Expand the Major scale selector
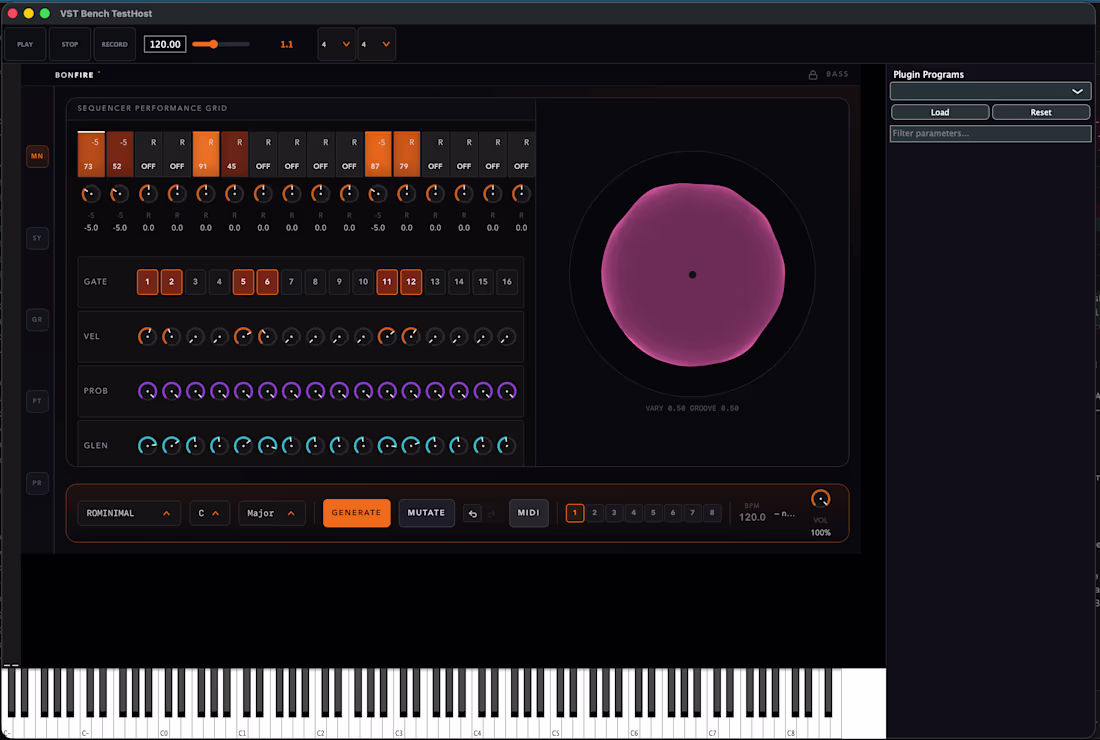 [x=271, y=513]
